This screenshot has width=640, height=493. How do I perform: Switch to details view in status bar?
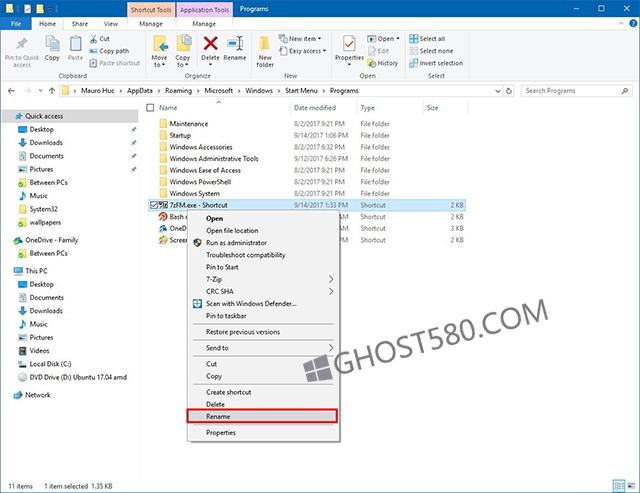[x=619, y=486]
